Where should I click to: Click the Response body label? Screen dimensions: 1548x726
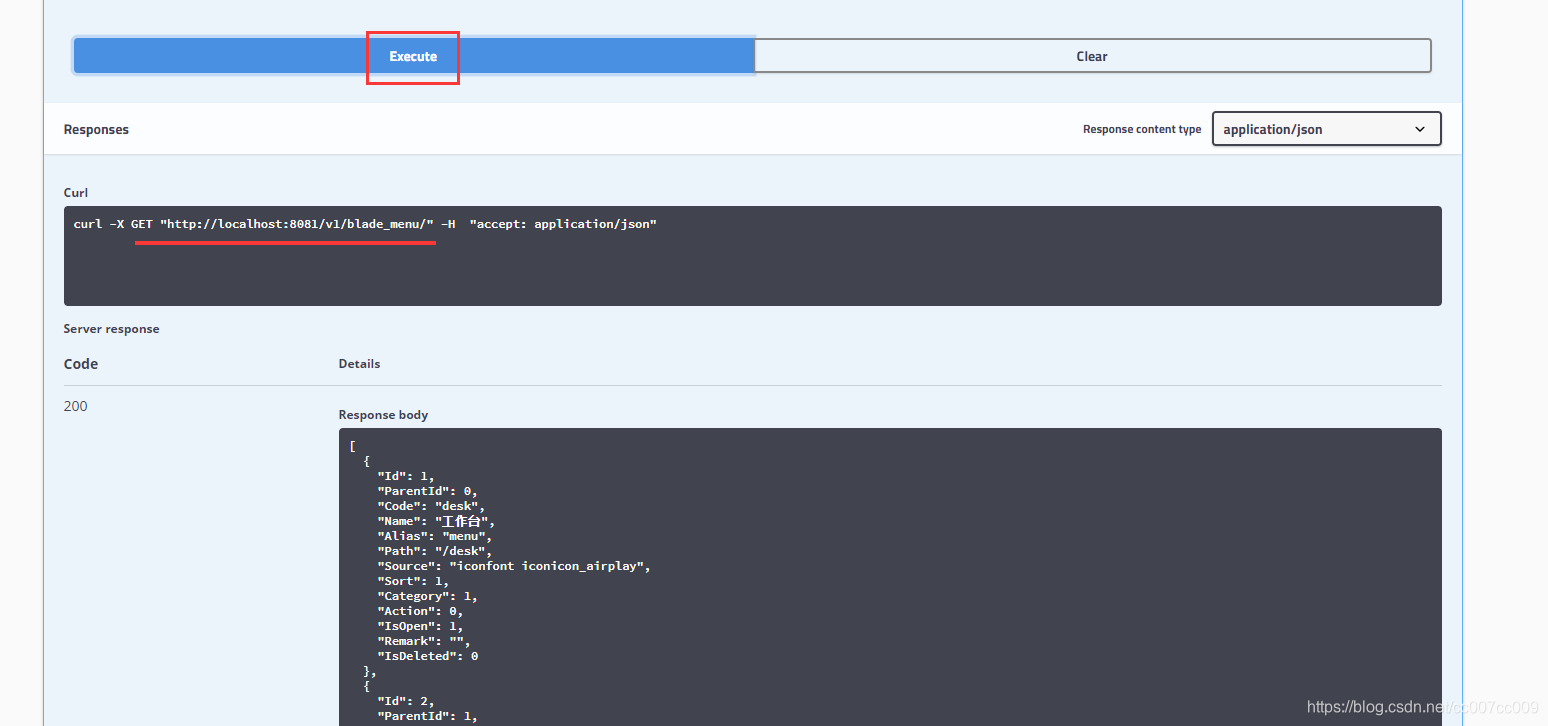coord(383,415)
